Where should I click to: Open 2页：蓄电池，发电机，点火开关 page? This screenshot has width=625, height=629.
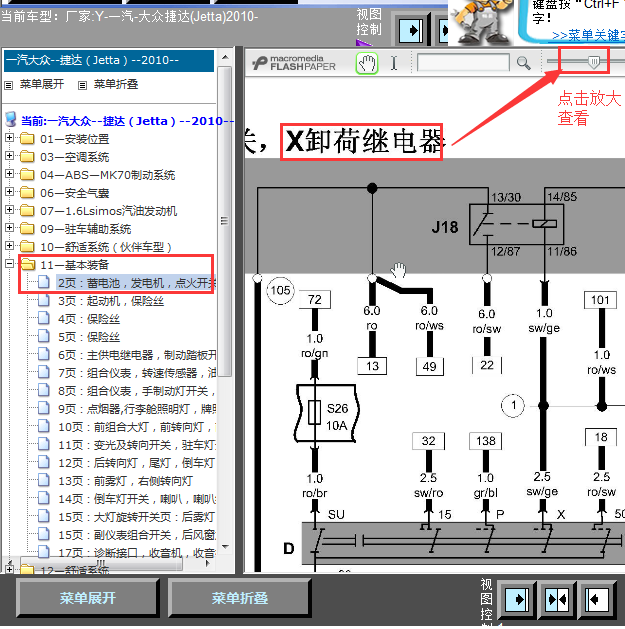(x=136, y=283)
